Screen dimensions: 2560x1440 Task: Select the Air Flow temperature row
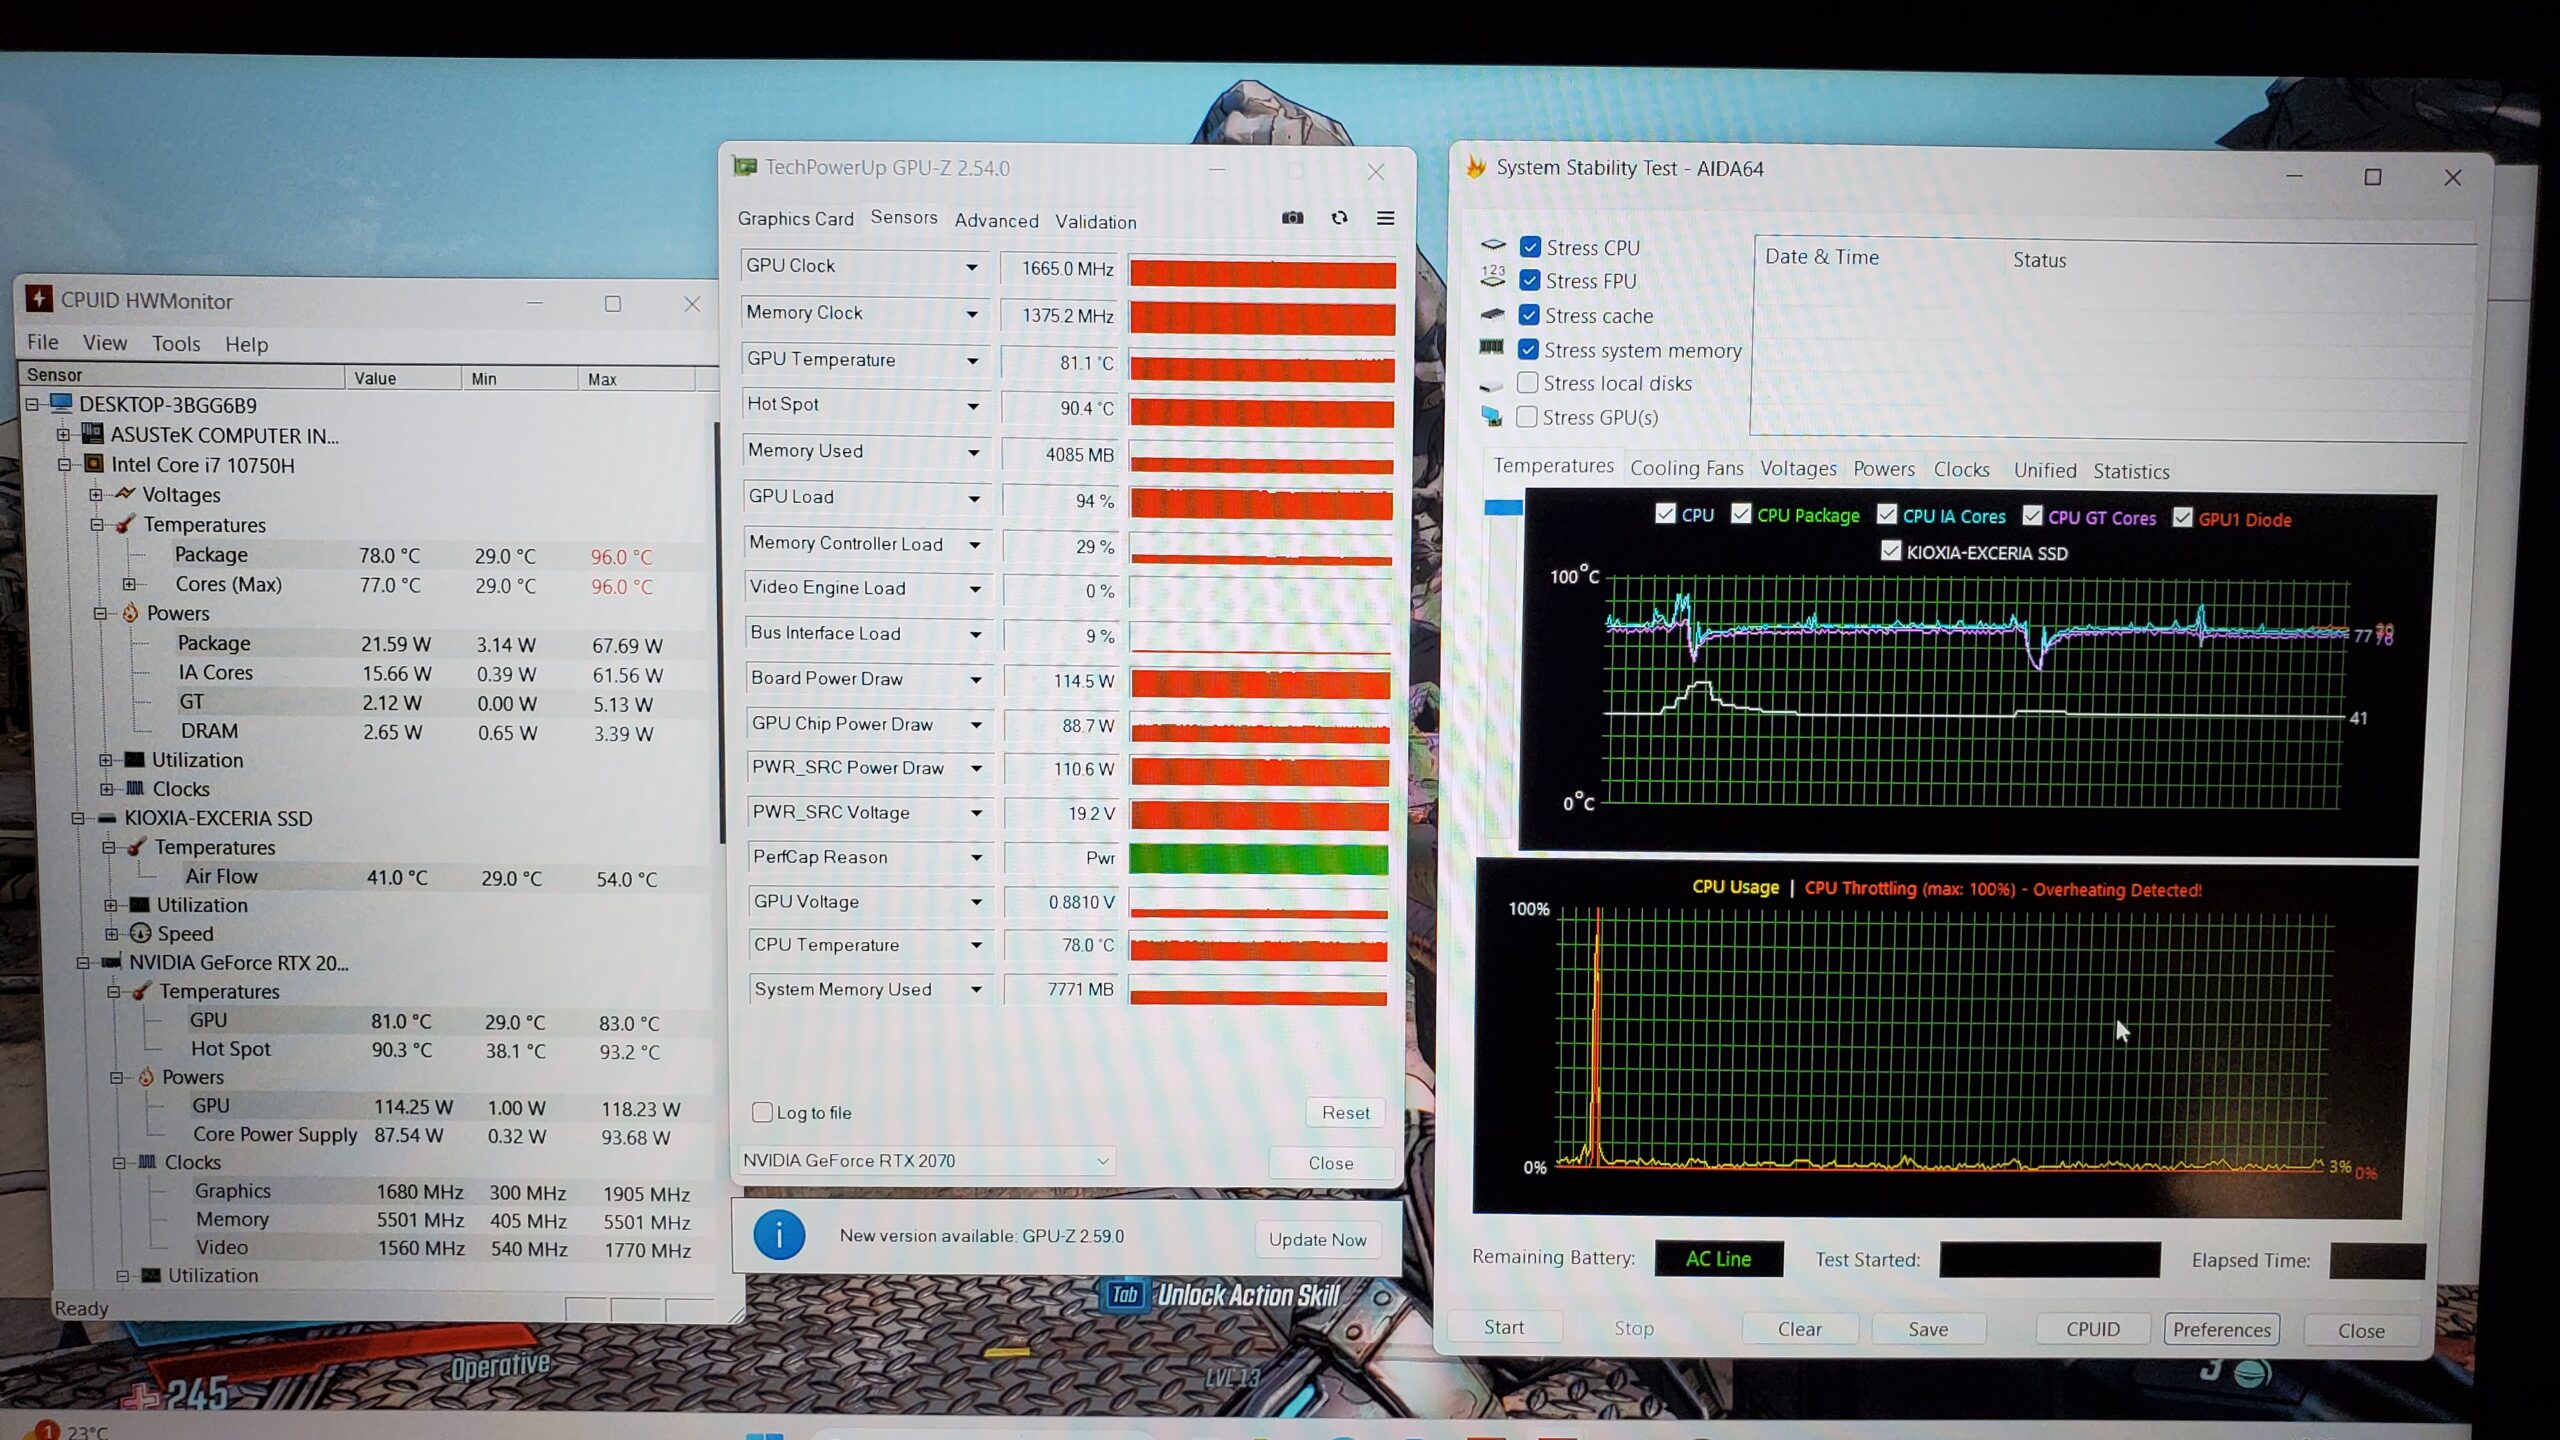[221, 877]
